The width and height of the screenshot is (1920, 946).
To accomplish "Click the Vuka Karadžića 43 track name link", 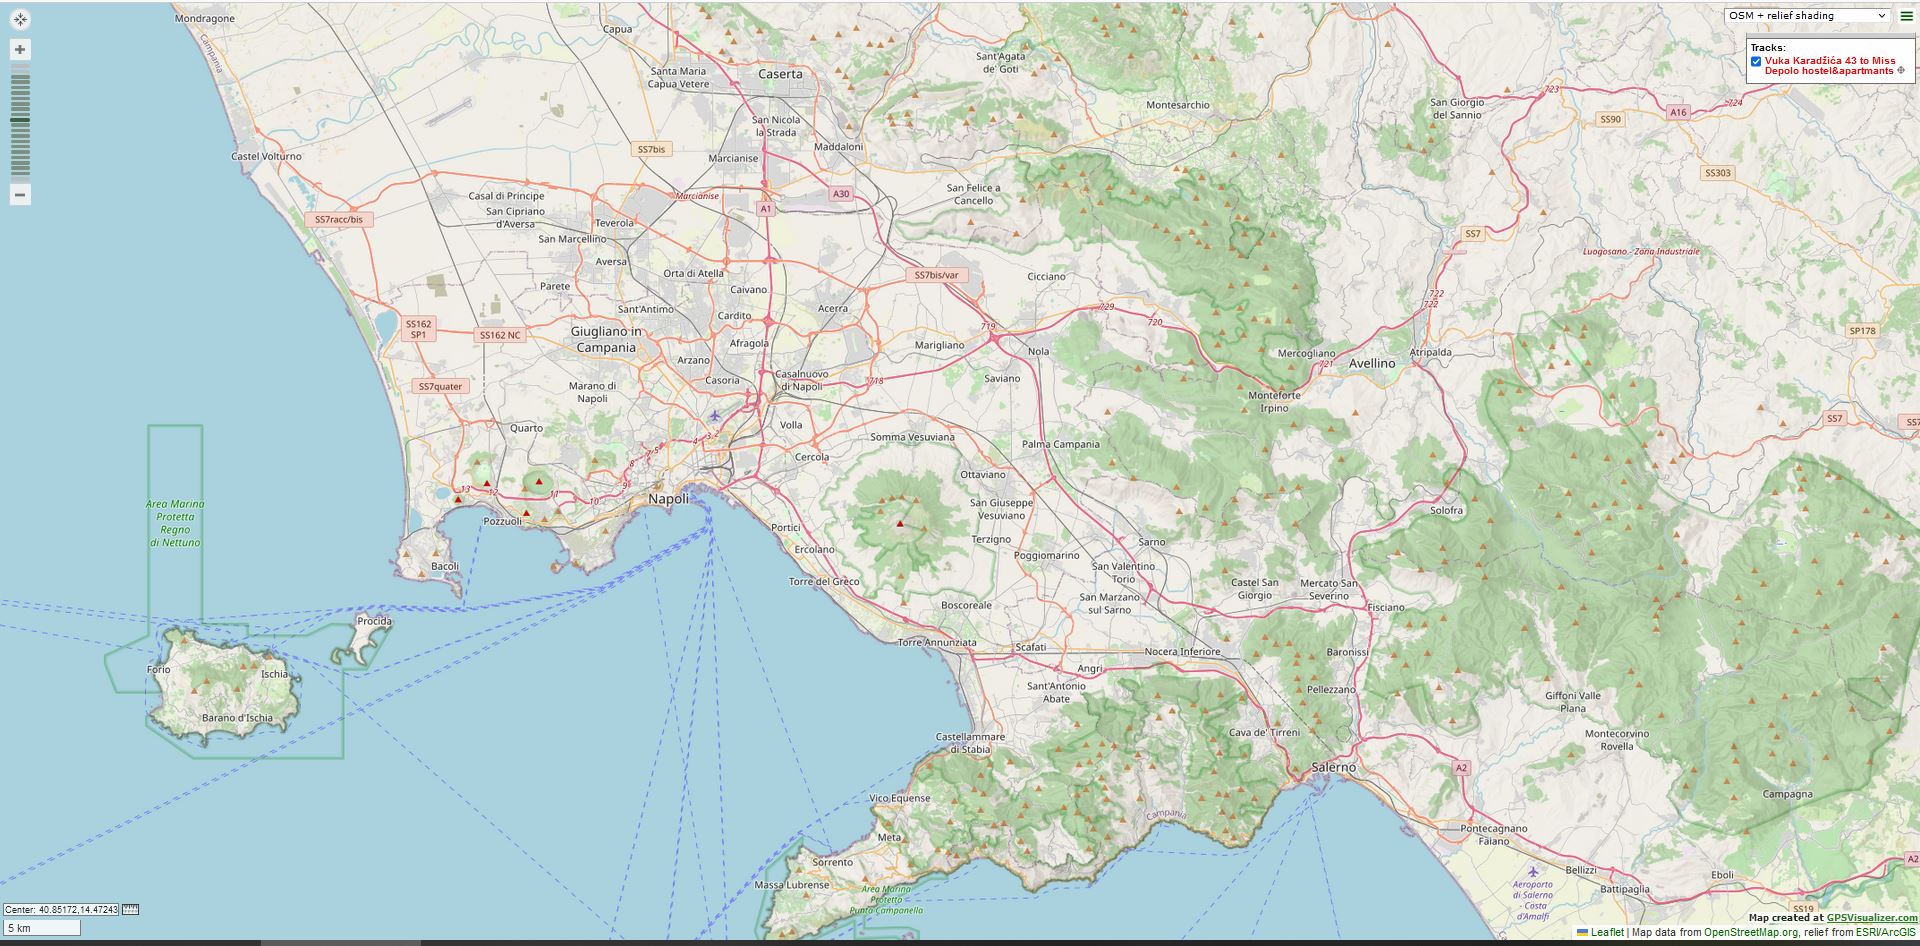I will pyautogui.click(x=1829, y=66).
